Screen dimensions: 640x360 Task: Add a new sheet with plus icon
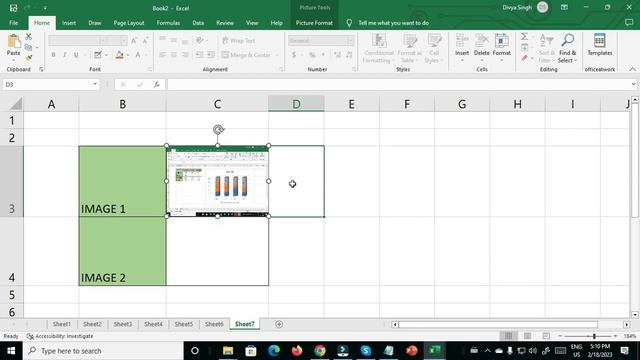pyautogui.click(x=279, y=324)
